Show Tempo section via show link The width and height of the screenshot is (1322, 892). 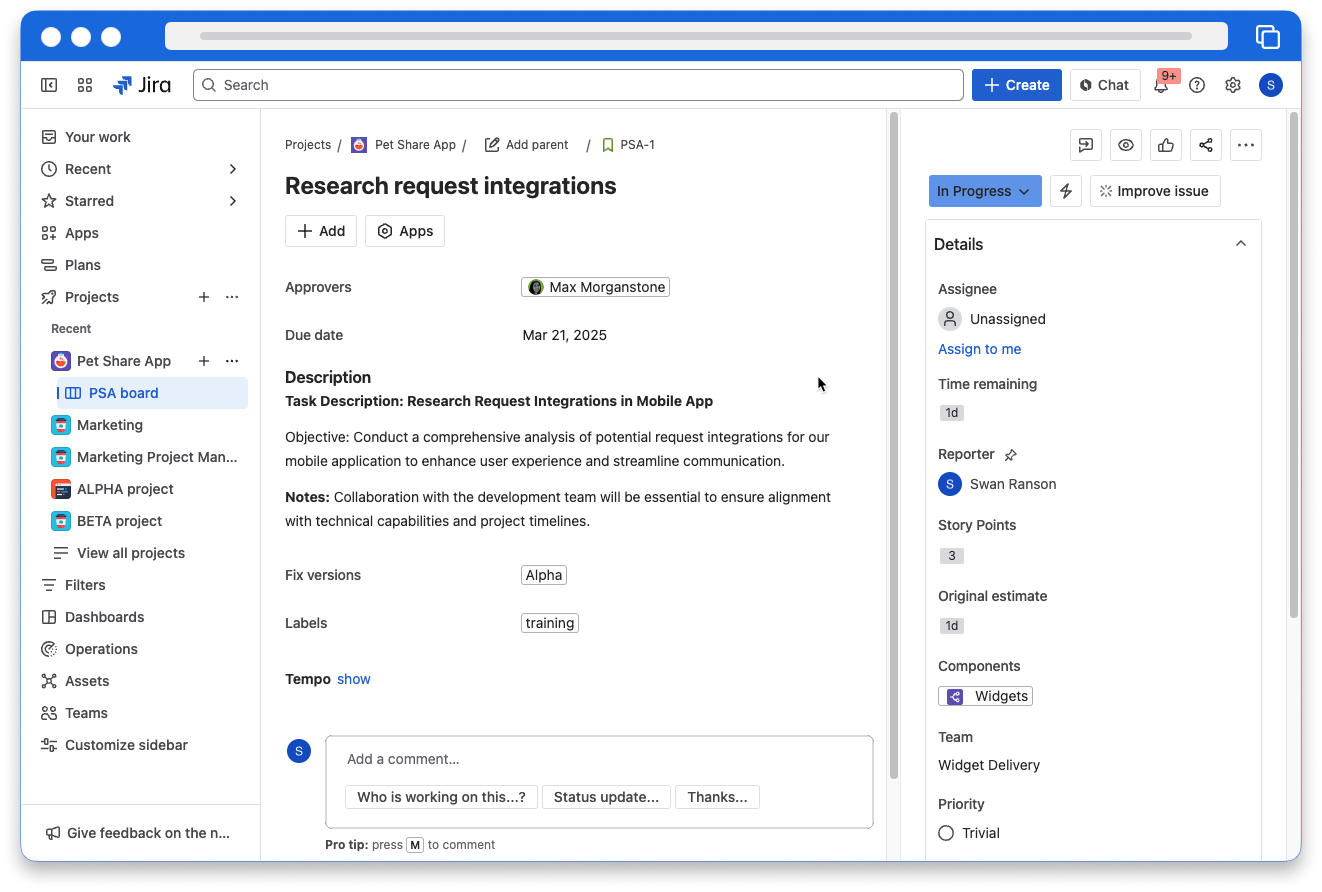[x=354, y=679]
